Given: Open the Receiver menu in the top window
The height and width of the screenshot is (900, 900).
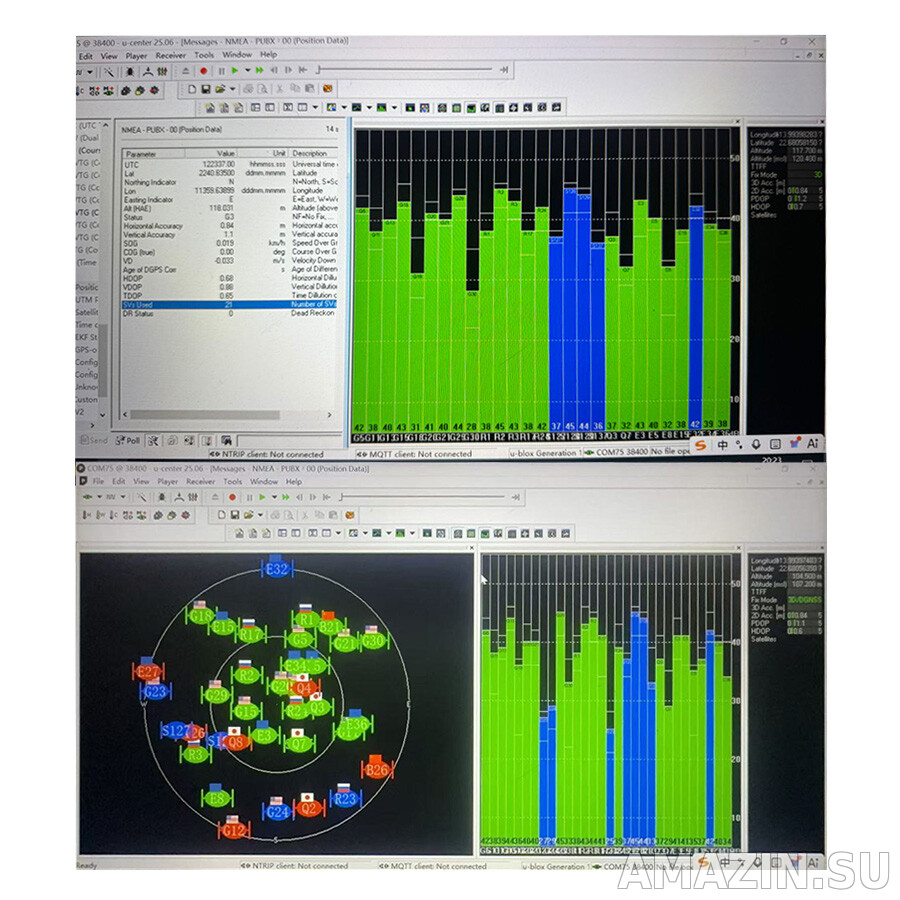Looking at the screenshot, I should click(170, 55).
